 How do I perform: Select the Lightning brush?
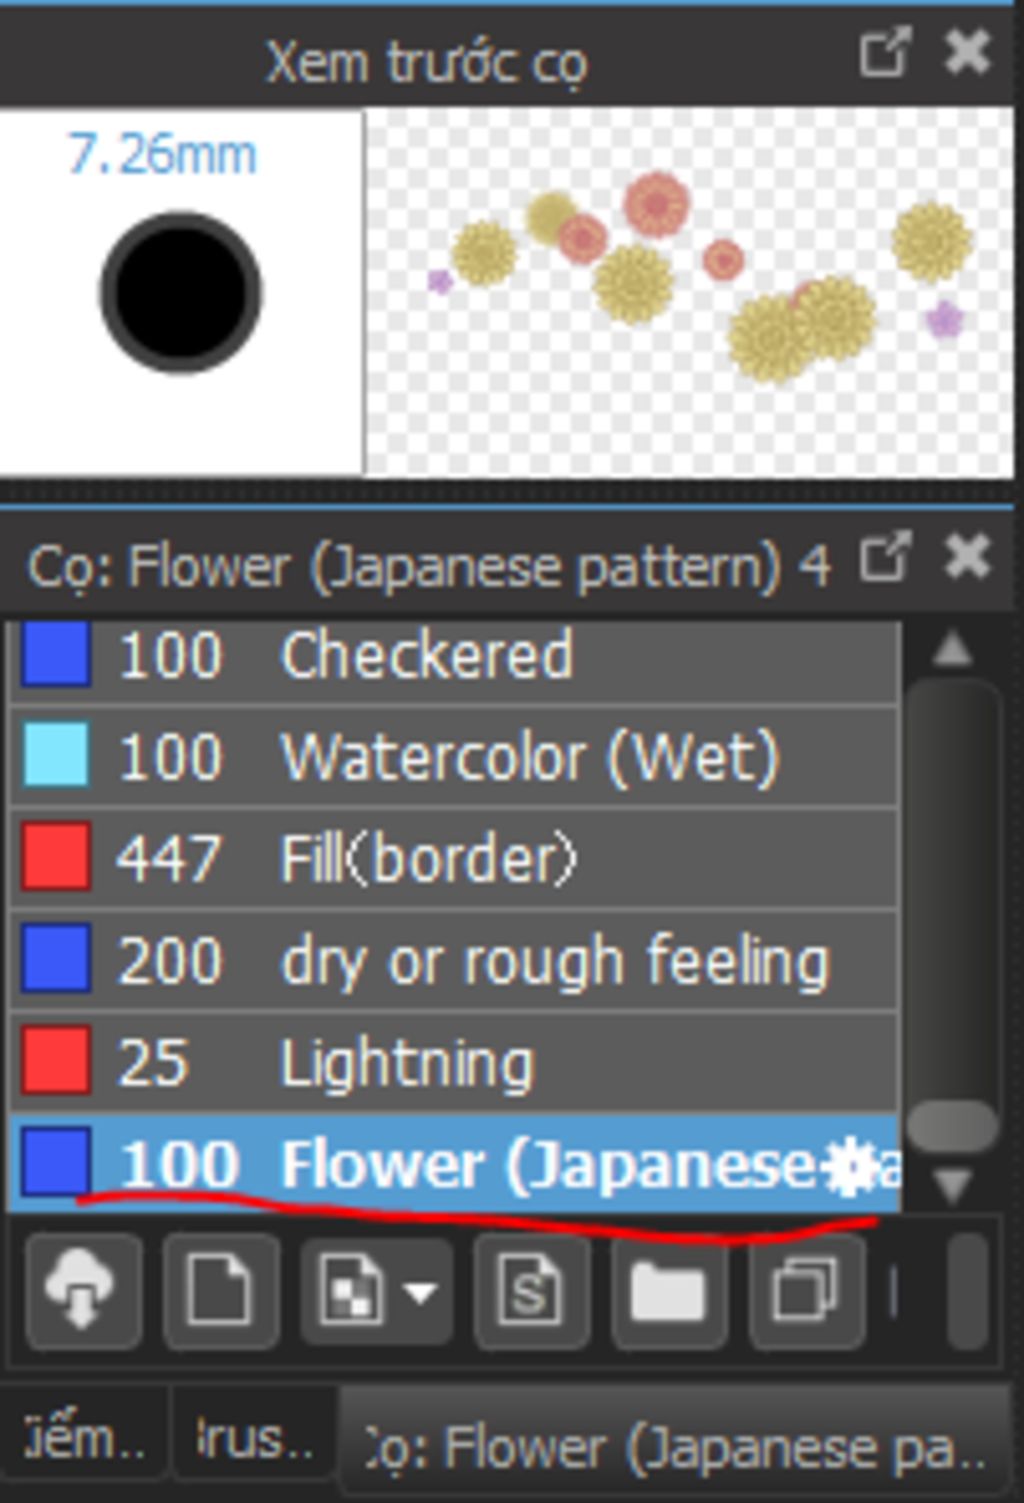tap(406, 1062)
